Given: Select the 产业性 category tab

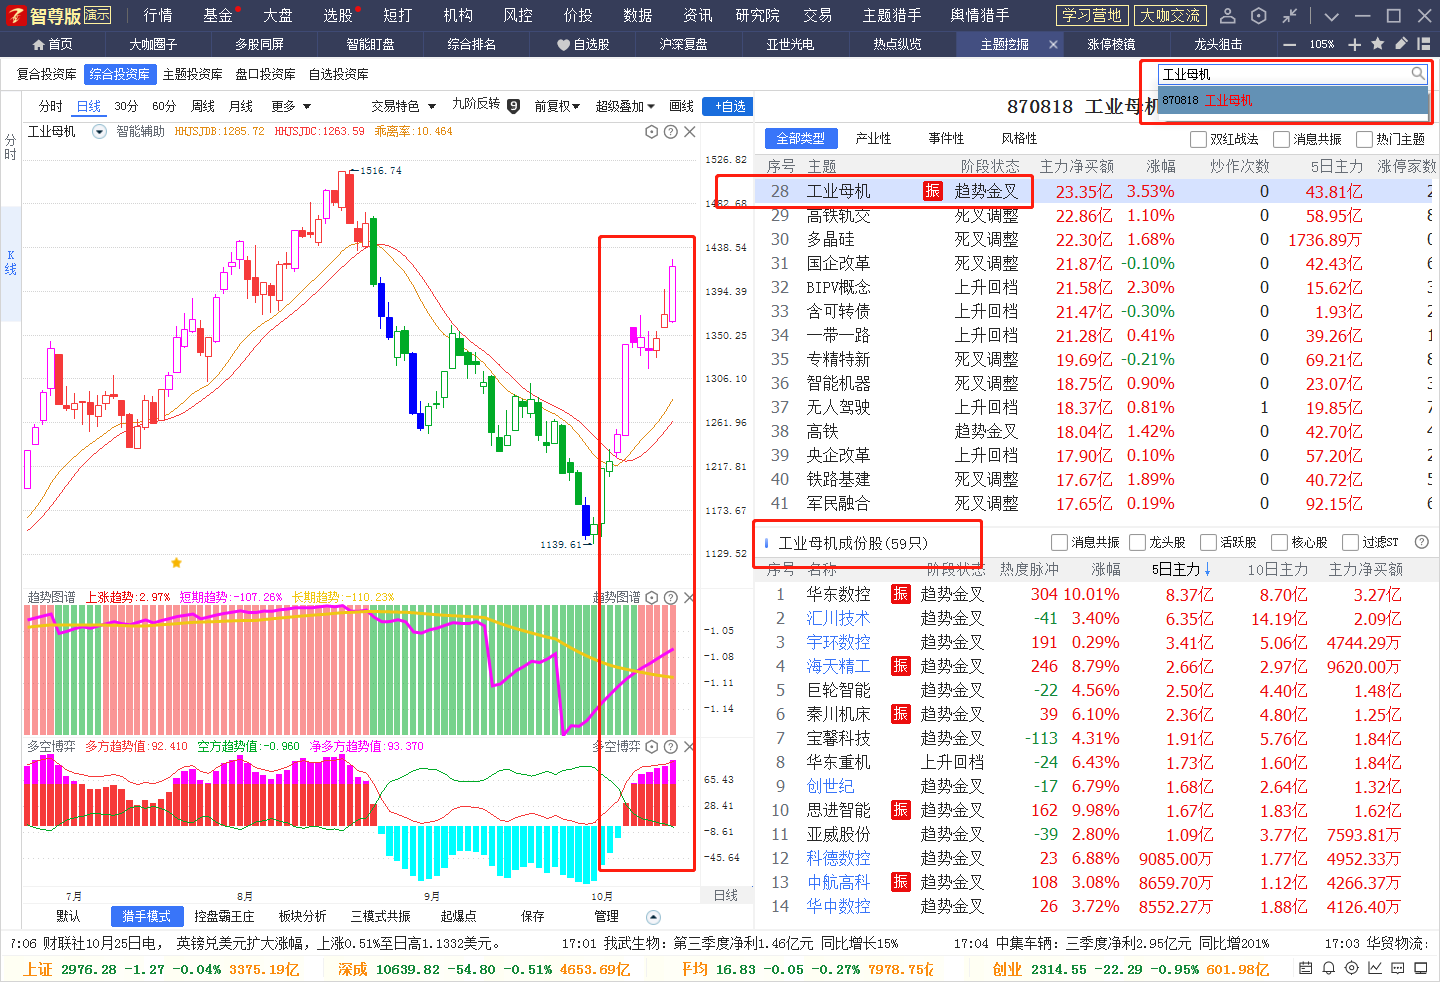Looking at the screenshot, I should 873,139.
